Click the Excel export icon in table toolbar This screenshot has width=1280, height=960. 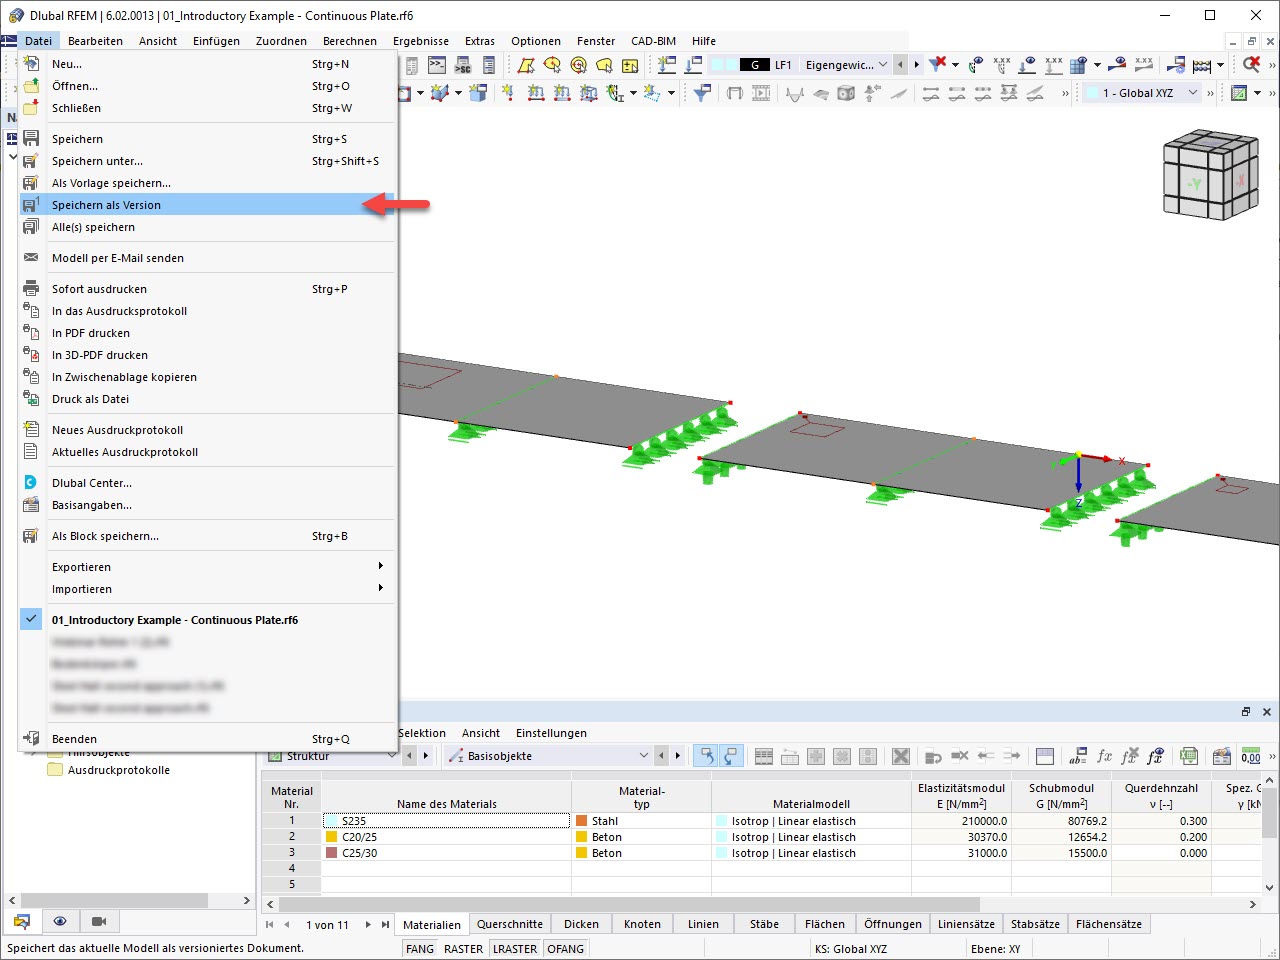[1188, 756]
